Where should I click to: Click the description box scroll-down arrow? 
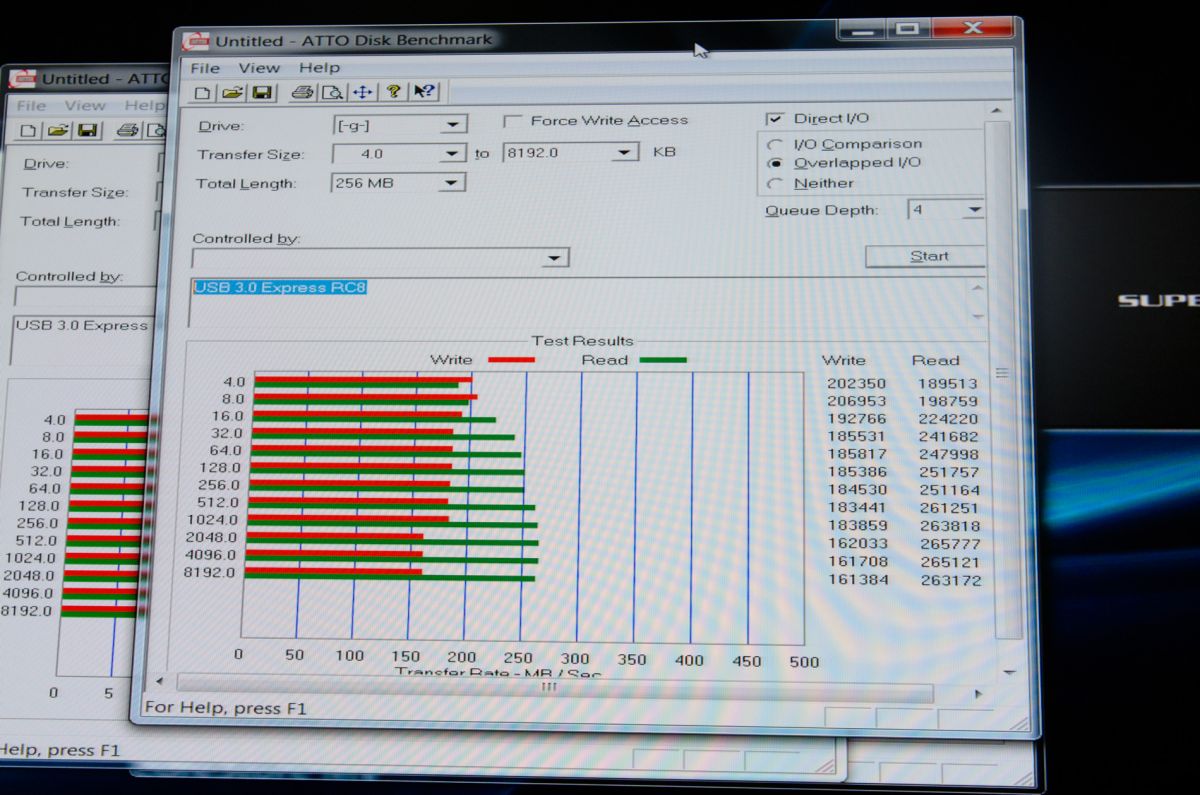point(978,315)
